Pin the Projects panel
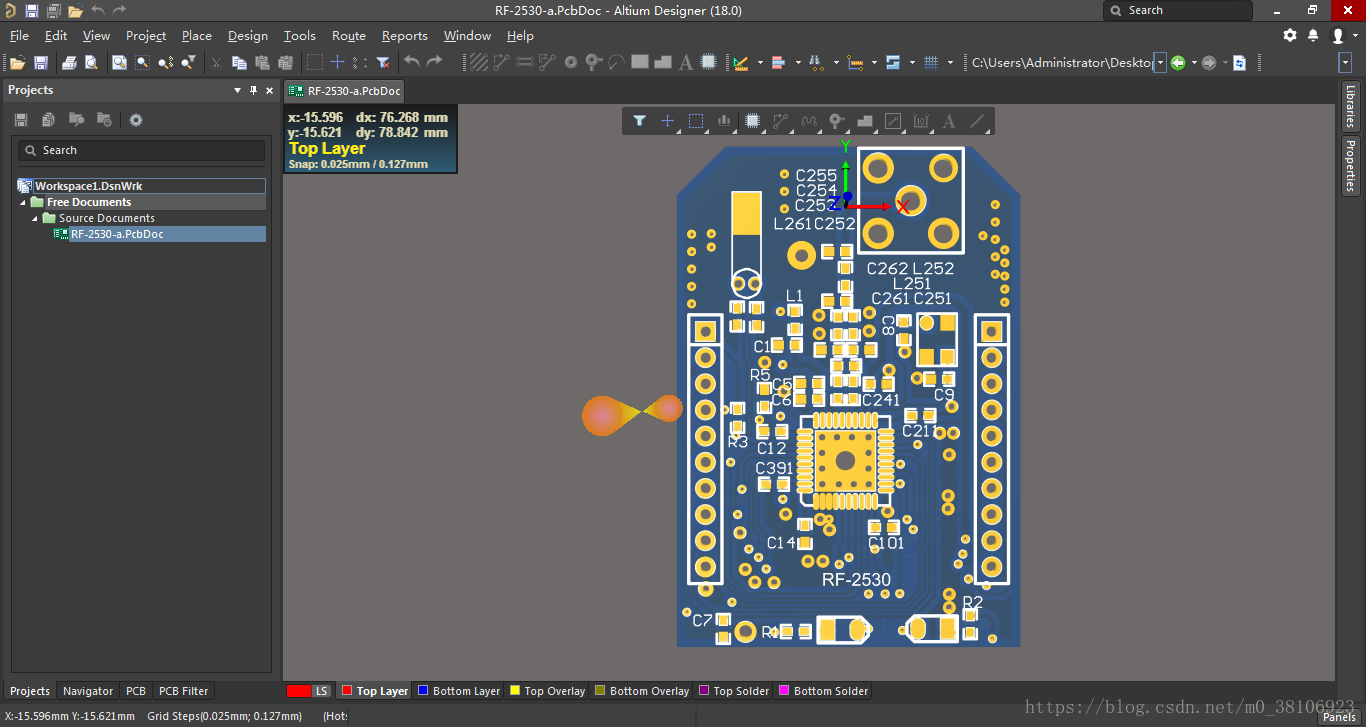1366x727 pixels. point(253,90)
